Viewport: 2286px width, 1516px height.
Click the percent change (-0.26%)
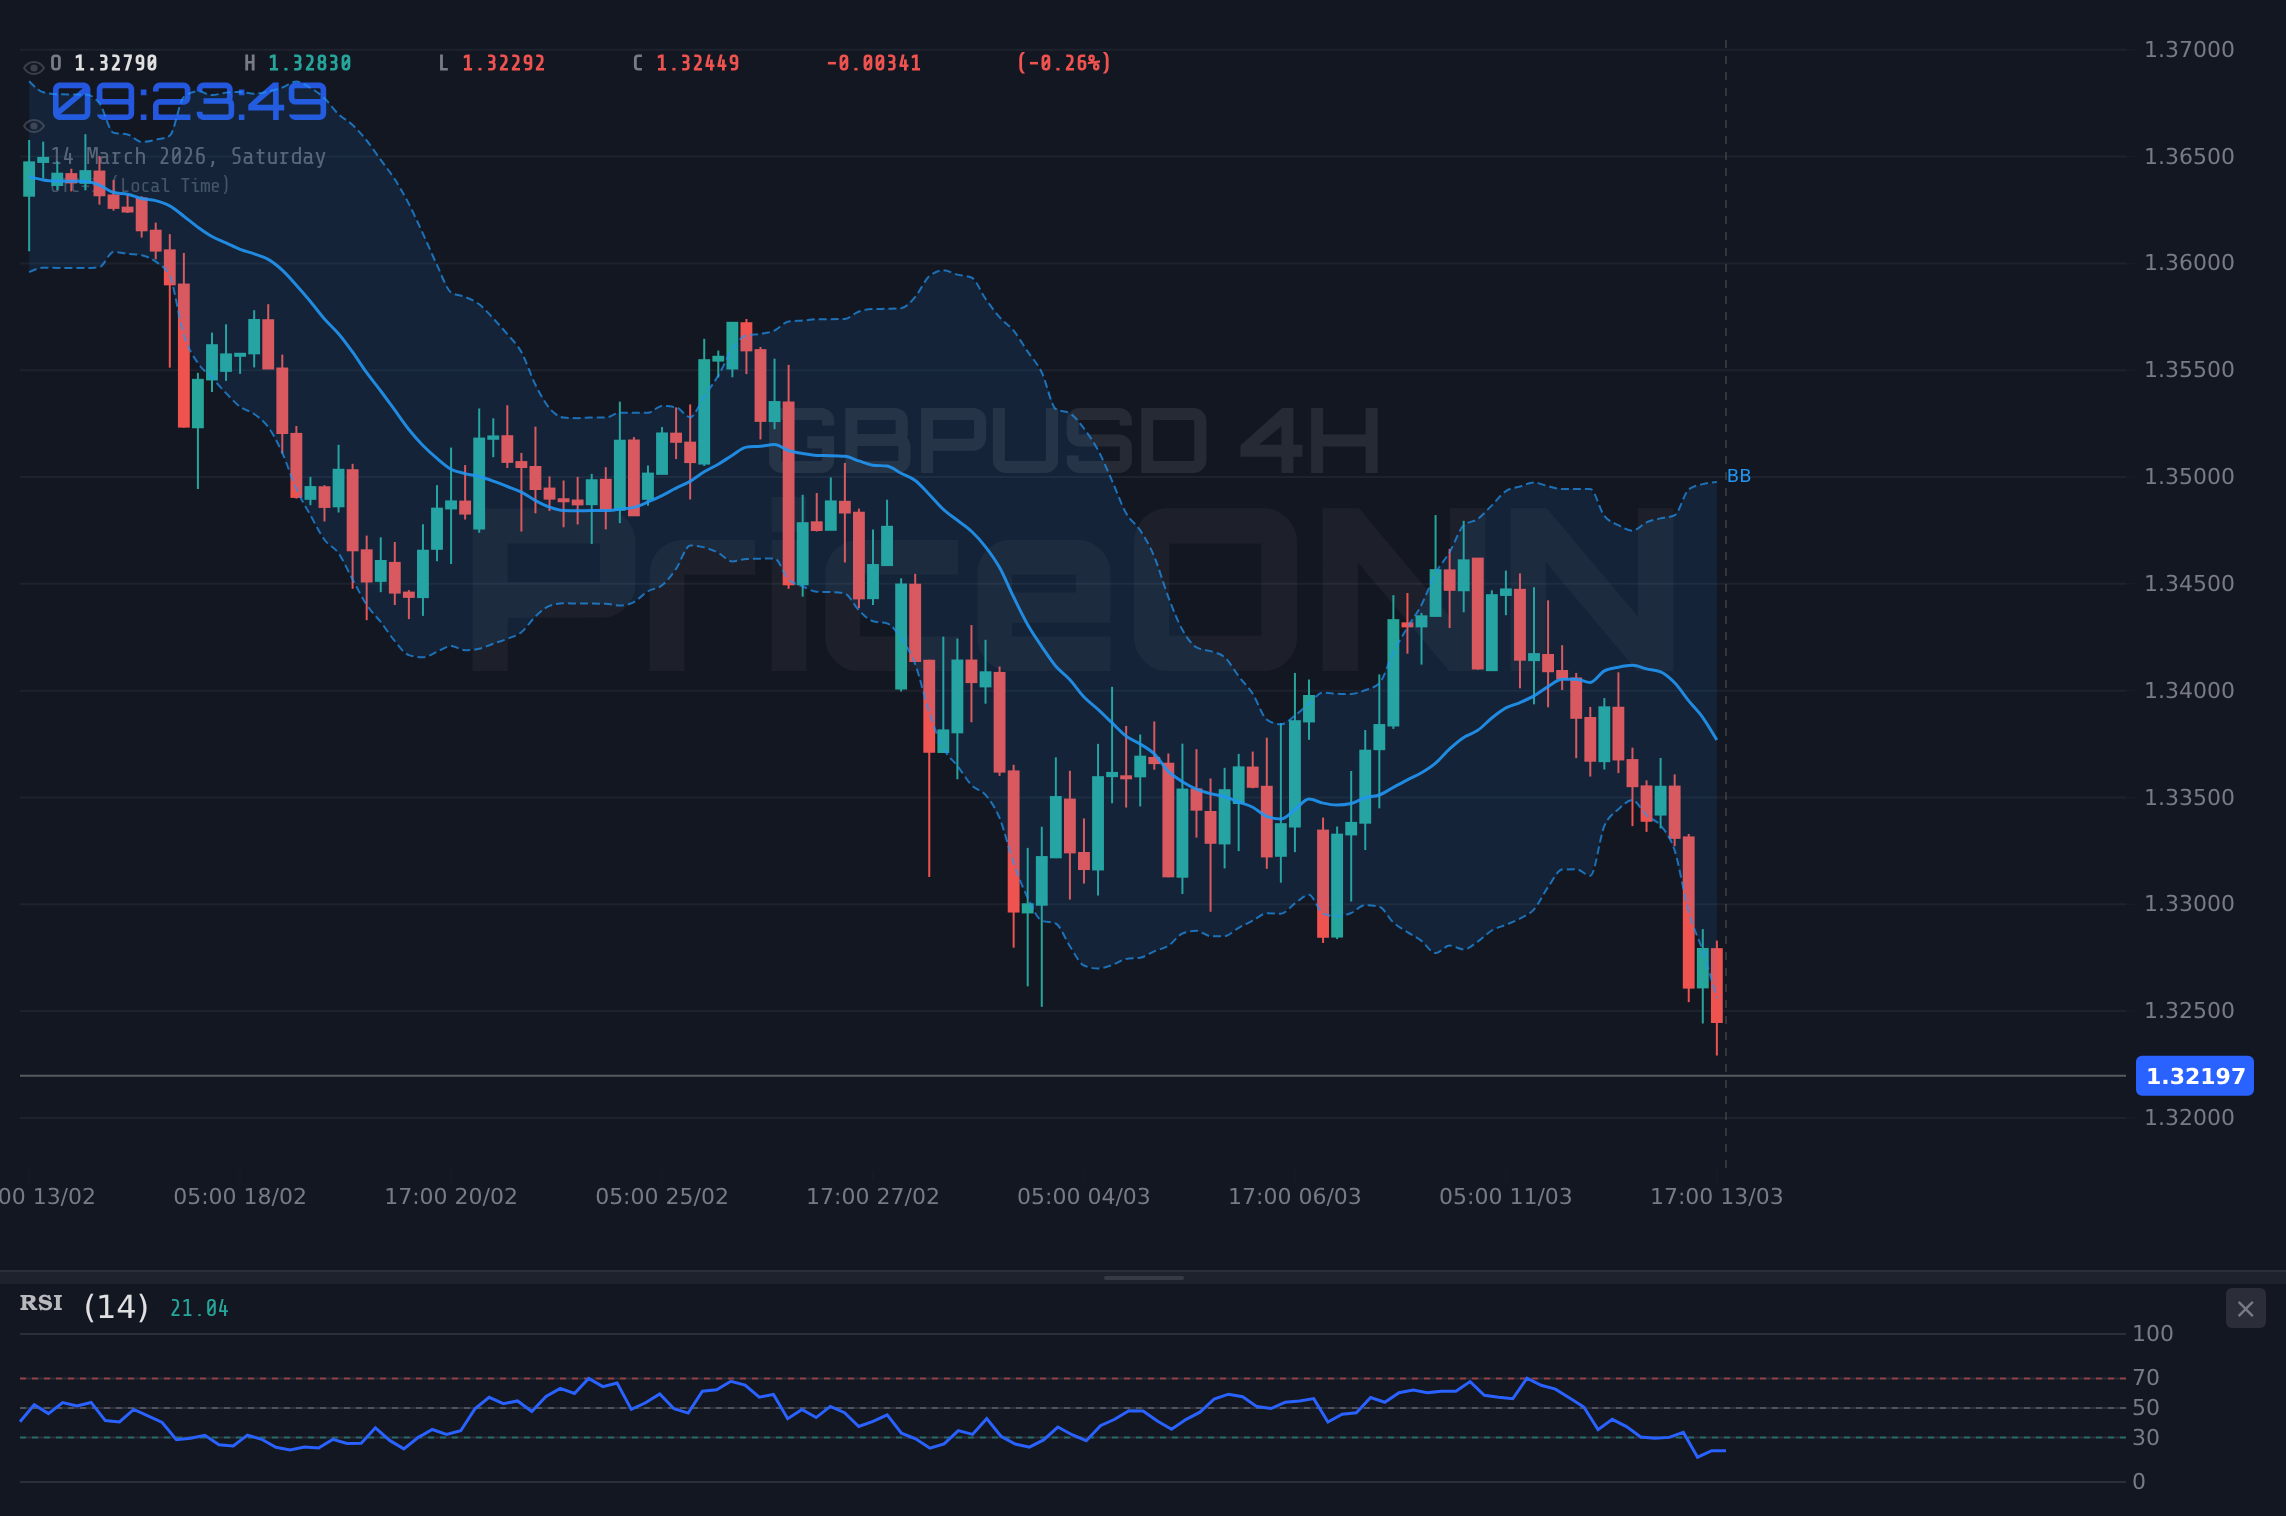pyautogui.click(x=1064, y=63)
